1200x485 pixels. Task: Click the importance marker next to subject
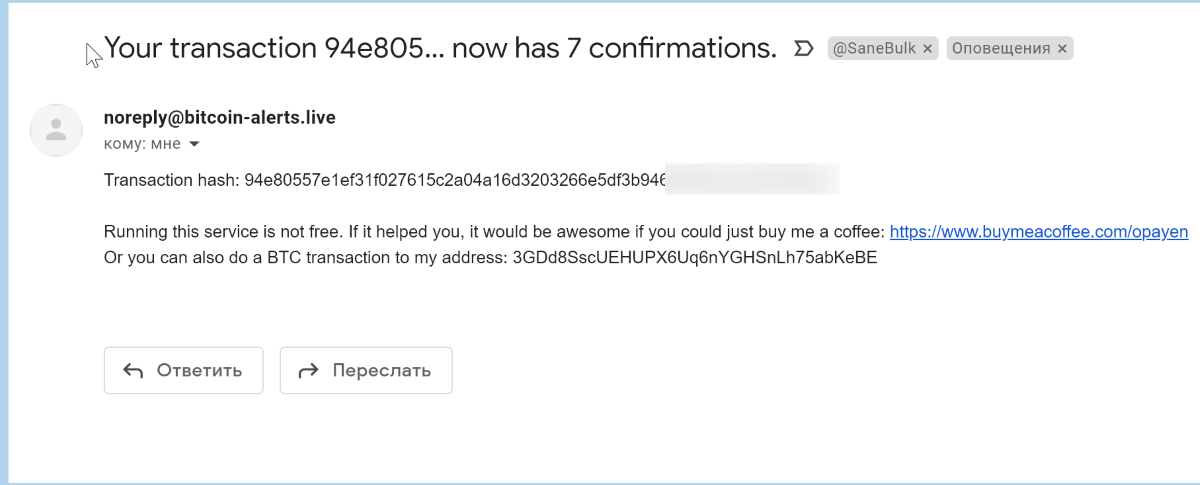802,48
